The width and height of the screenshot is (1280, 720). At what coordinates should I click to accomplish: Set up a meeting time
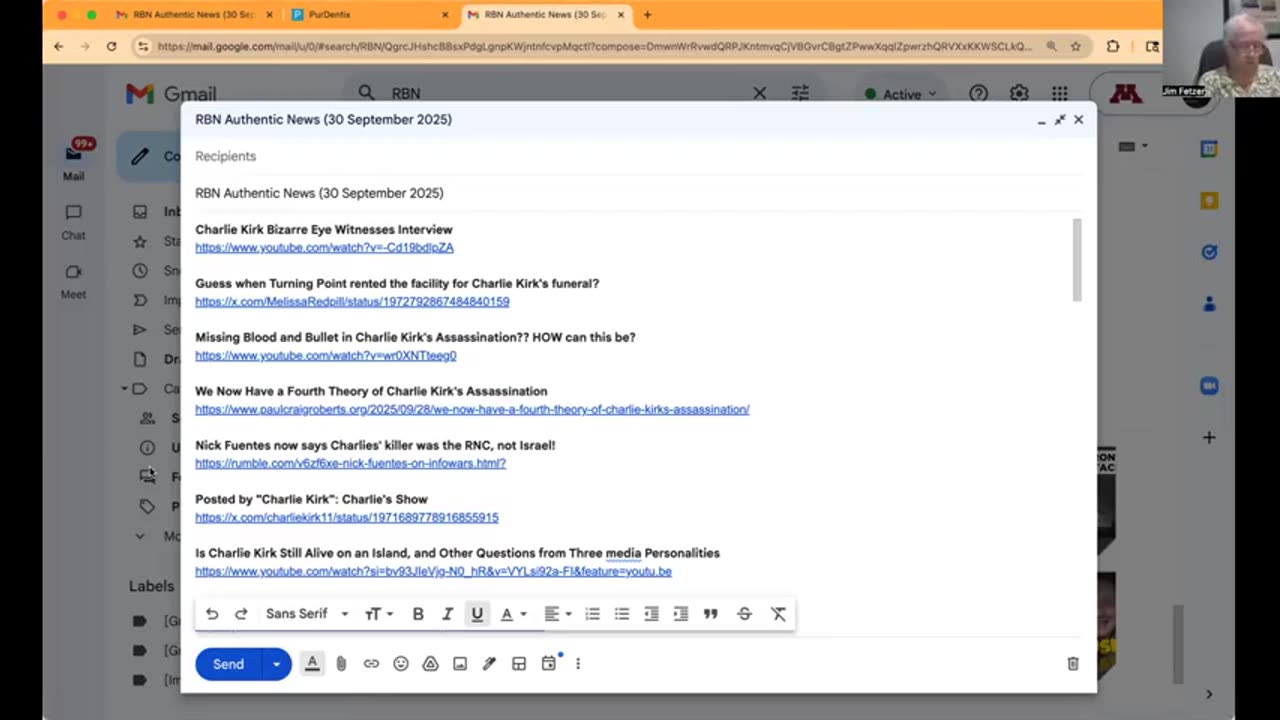(549, 663)
